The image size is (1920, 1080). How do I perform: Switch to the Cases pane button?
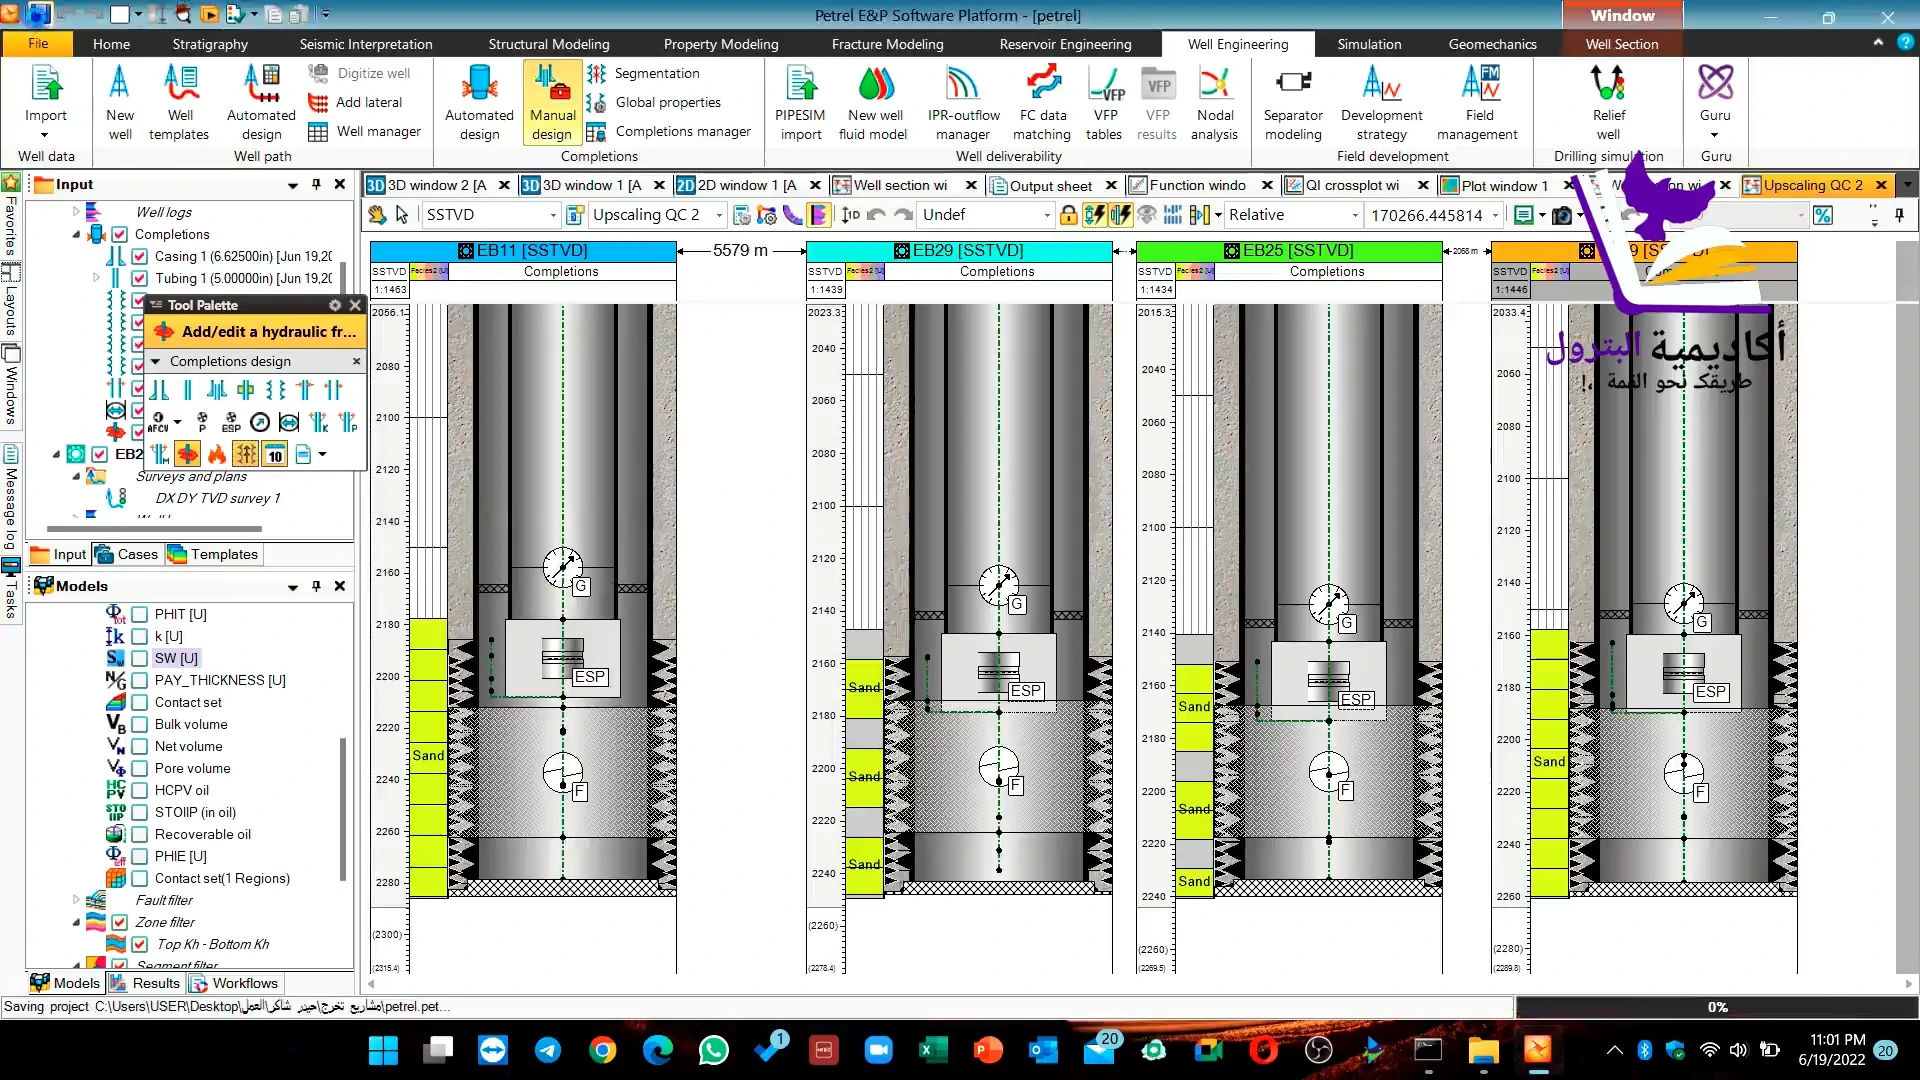(126, 554)
